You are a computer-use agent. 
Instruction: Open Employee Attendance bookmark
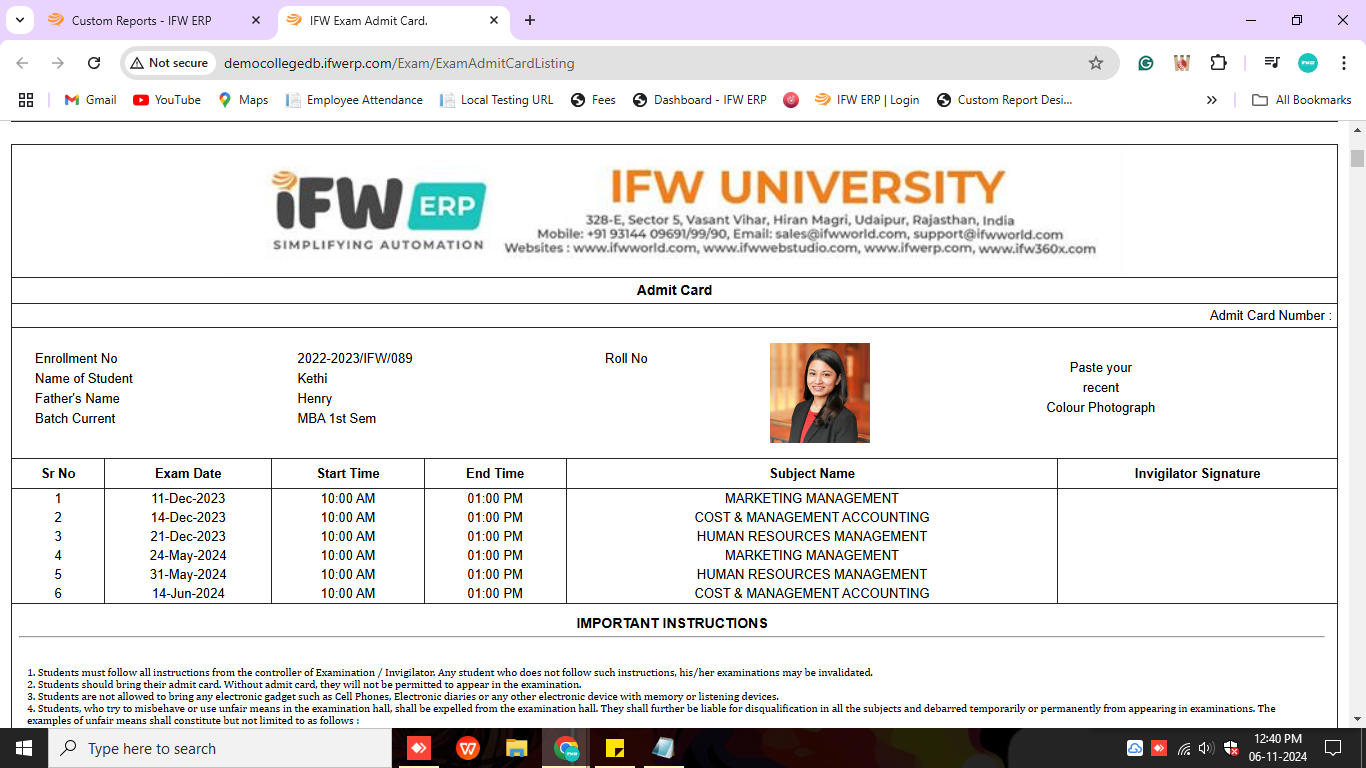tap(354, 100)
